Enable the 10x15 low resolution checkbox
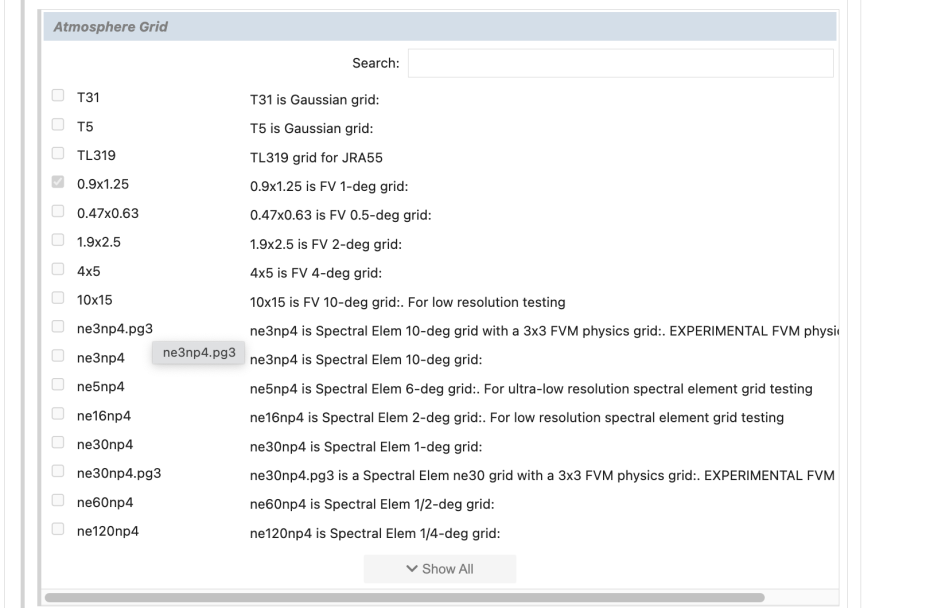This screenshot has height=608, width=926. pyautogui.click(x=58, y=298)
